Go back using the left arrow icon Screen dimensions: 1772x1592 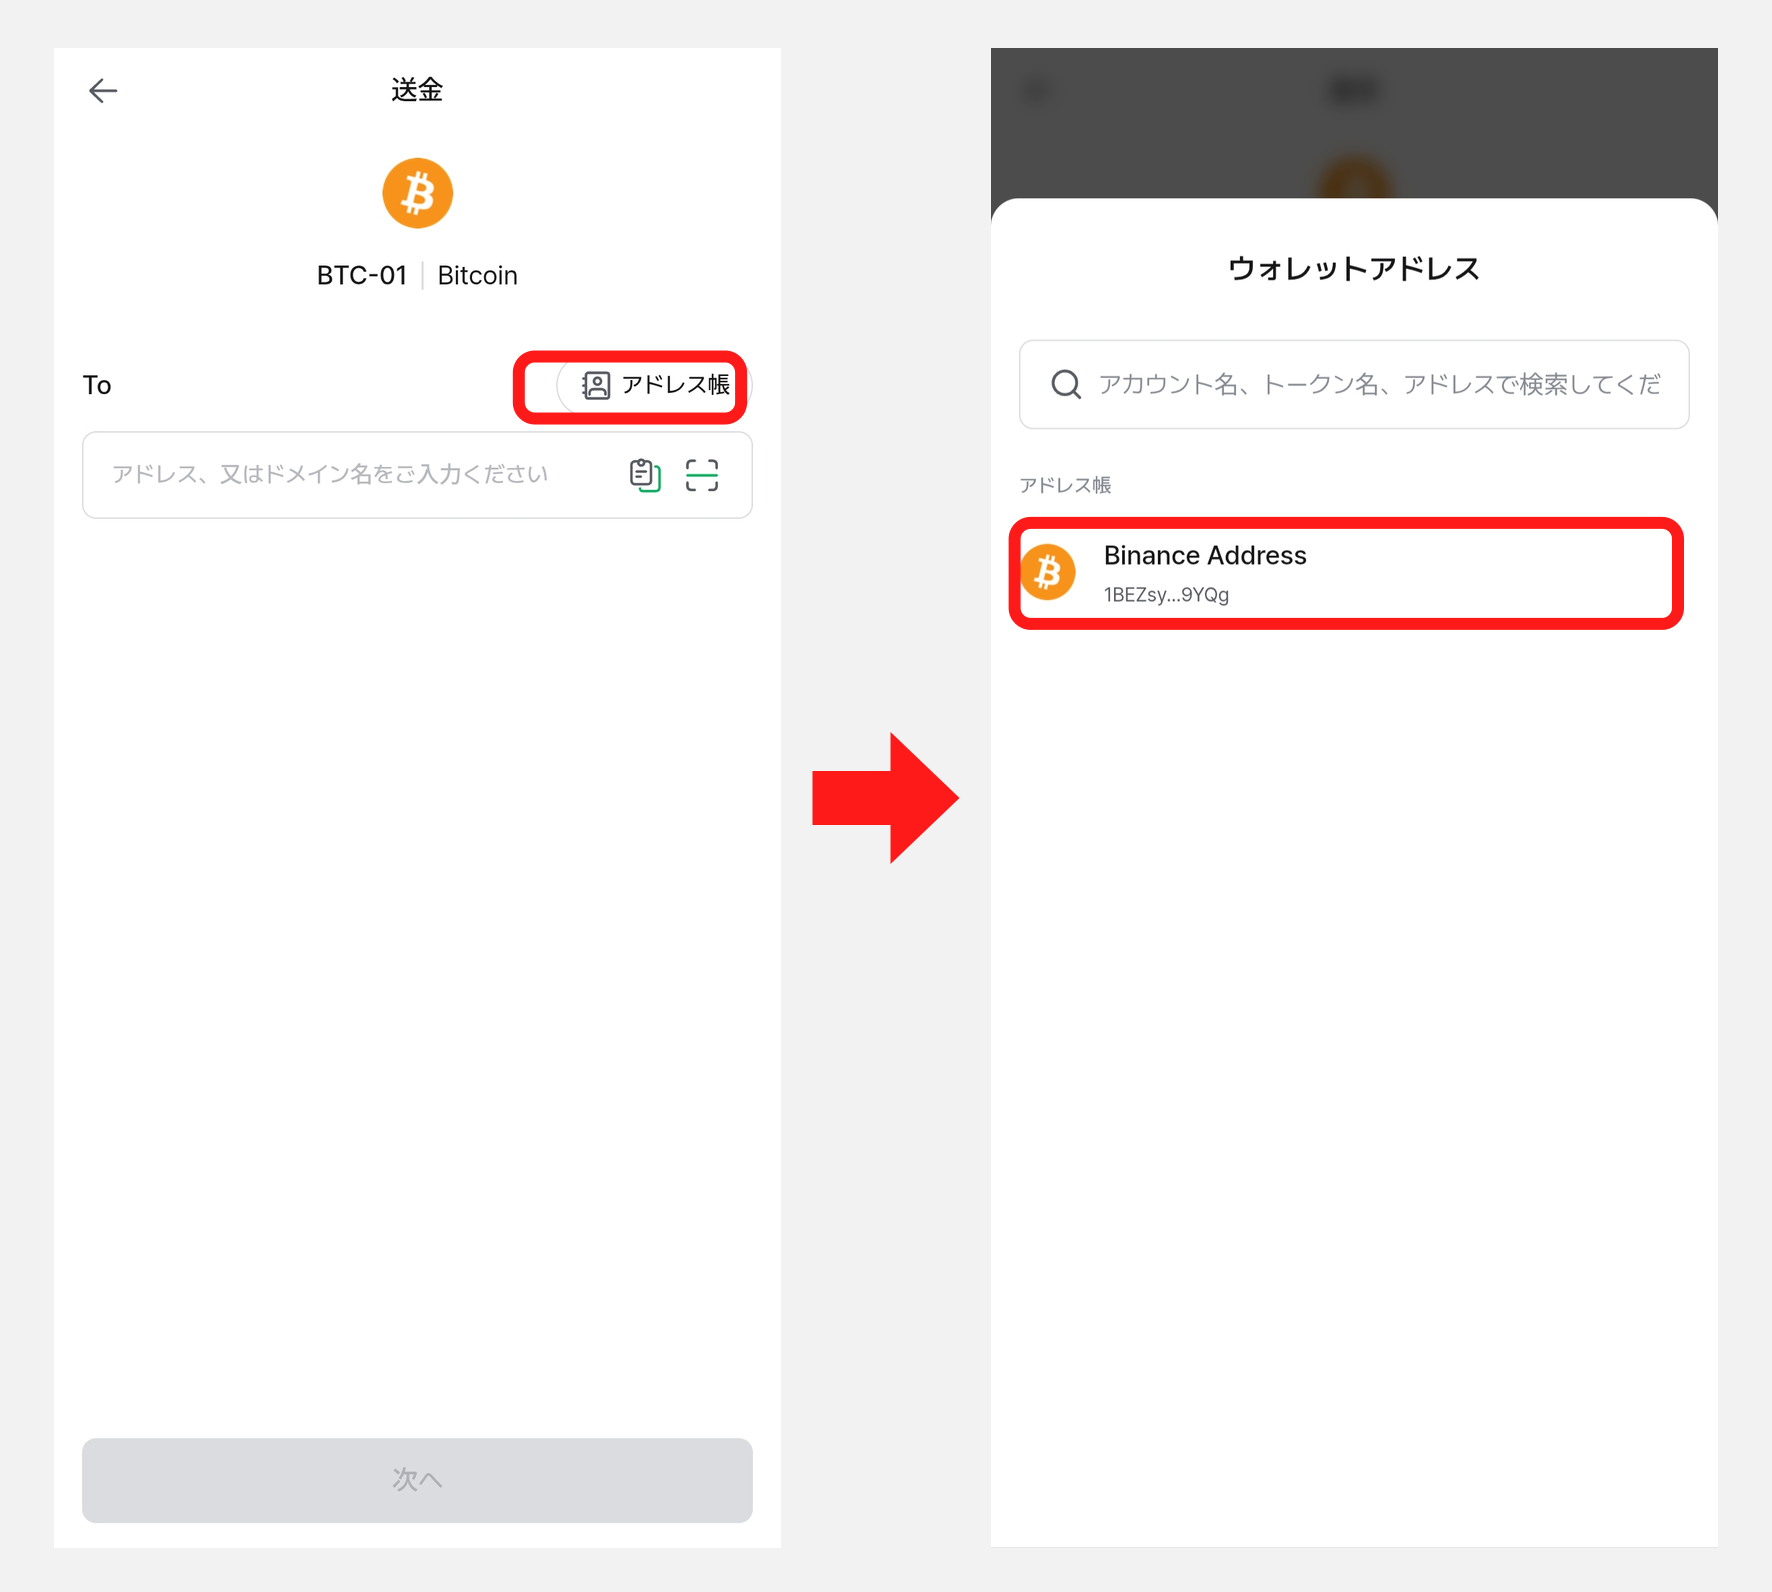(x=103, y=91)
